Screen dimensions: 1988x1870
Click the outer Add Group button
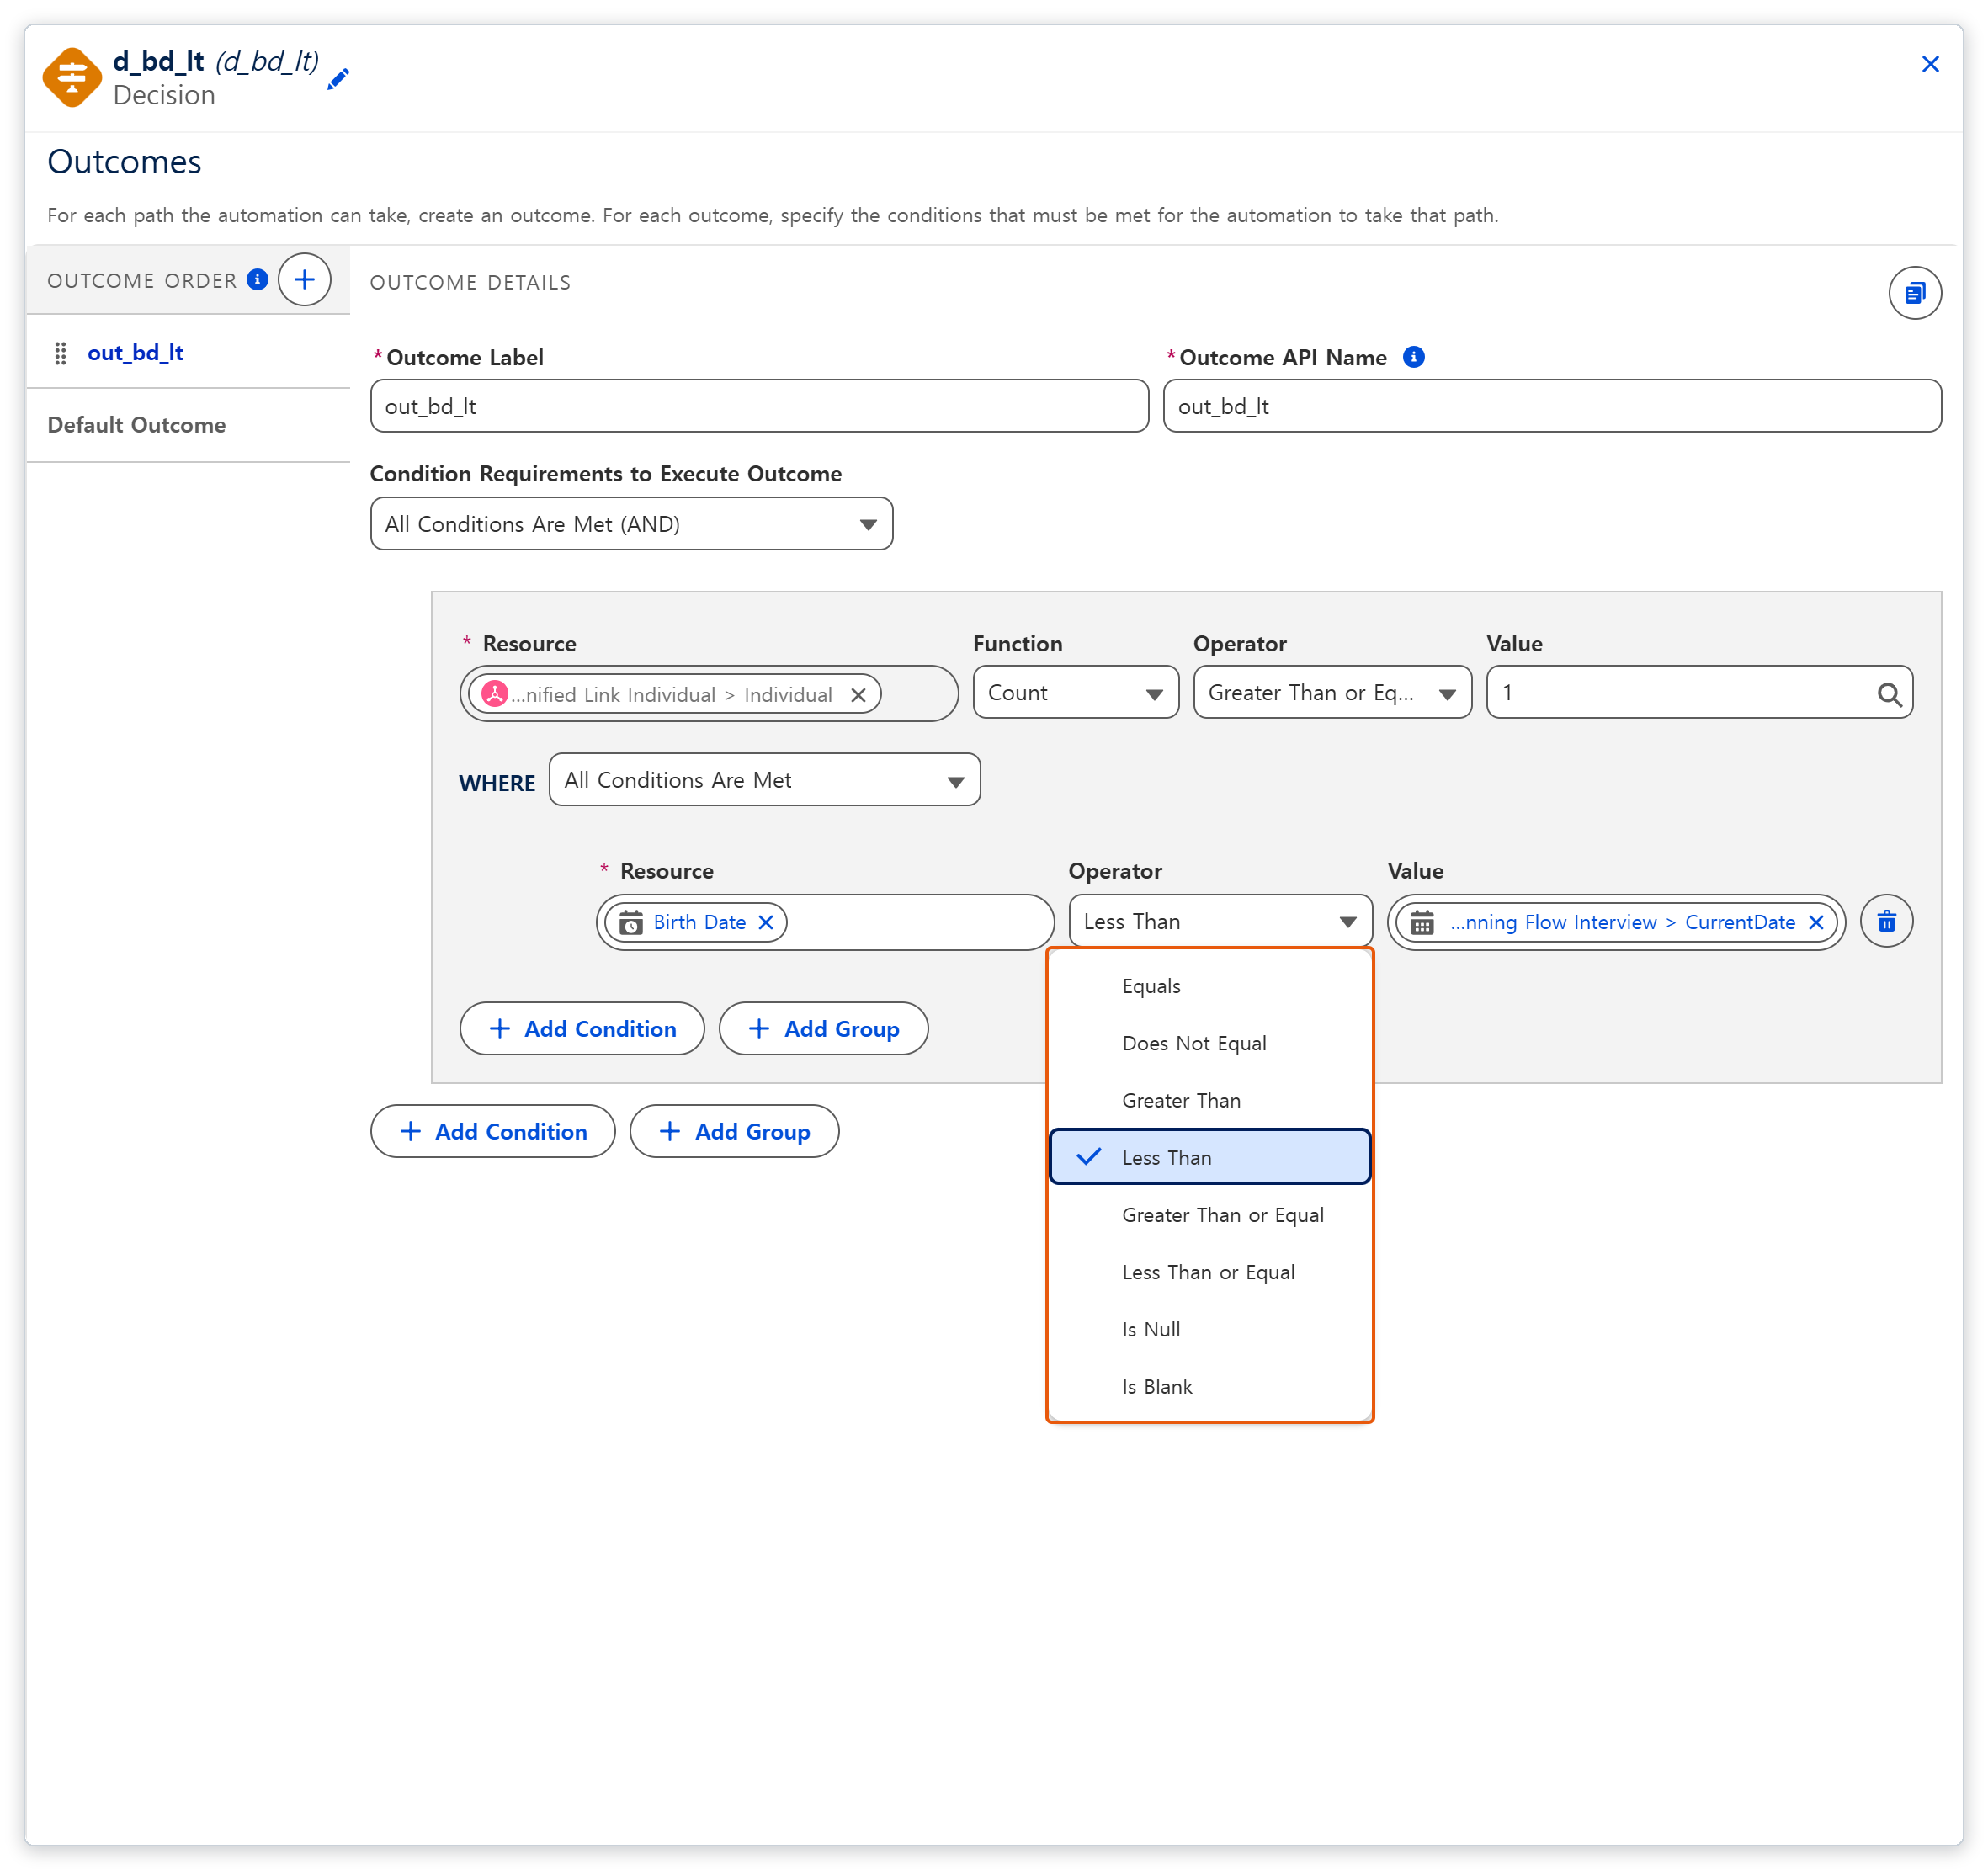pyautogui.click(x=734, y=1131)
